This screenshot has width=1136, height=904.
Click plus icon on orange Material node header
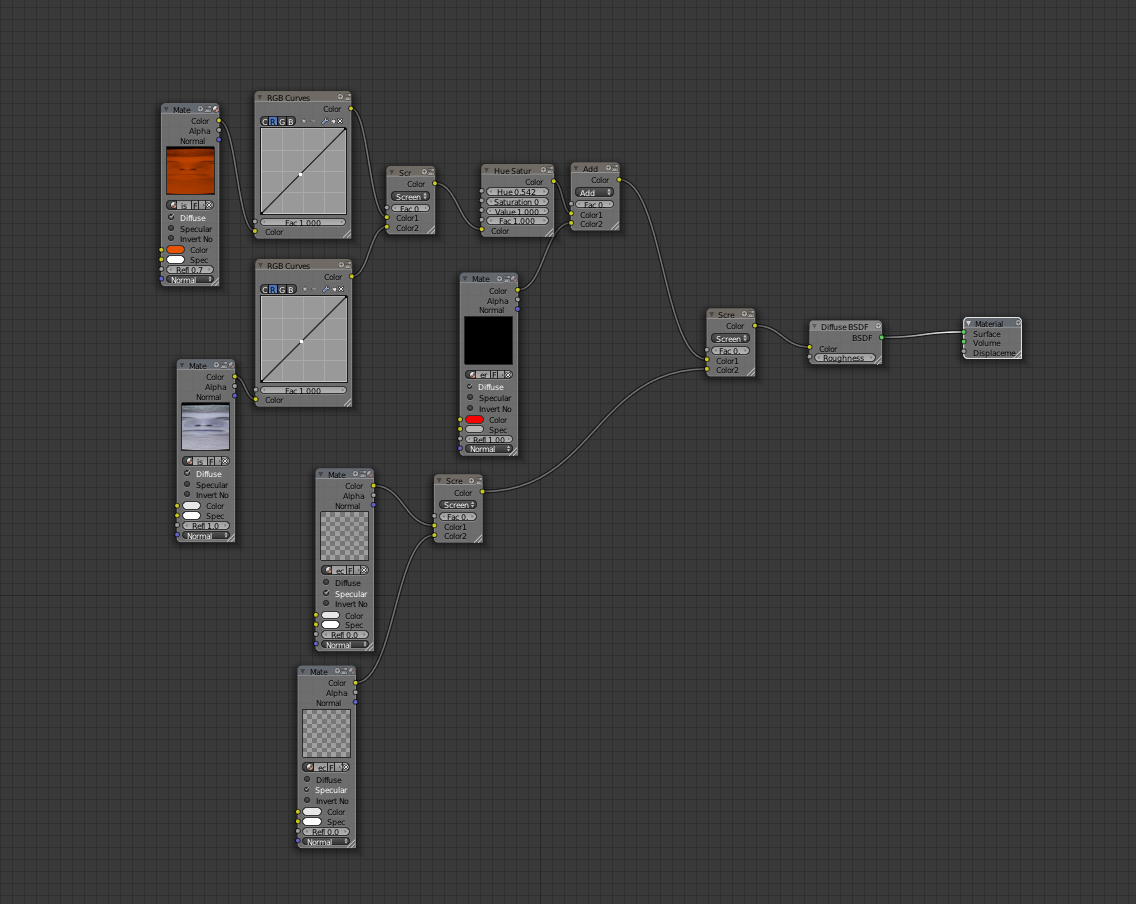point(201,109)
